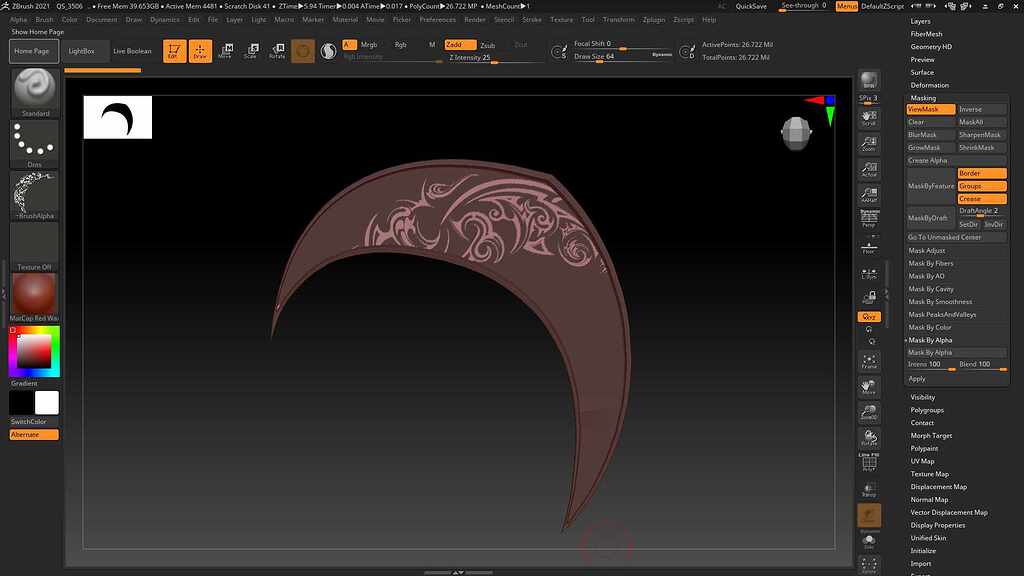Activate the Scale mode icon
Image resolution: width=1024 pixels, height=576 pixels.
pyautogui.click(x=251, y=50)
